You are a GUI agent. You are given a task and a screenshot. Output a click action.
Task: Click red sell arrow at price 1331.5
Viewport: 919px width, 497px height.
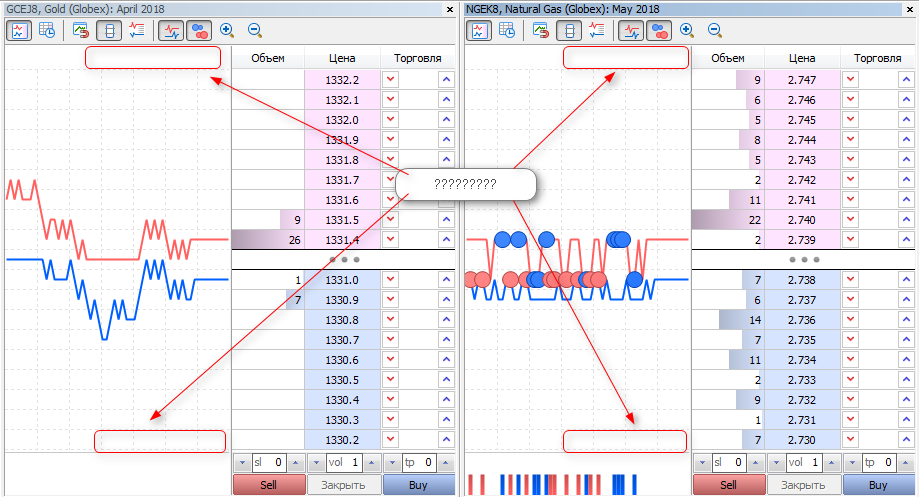390,219
